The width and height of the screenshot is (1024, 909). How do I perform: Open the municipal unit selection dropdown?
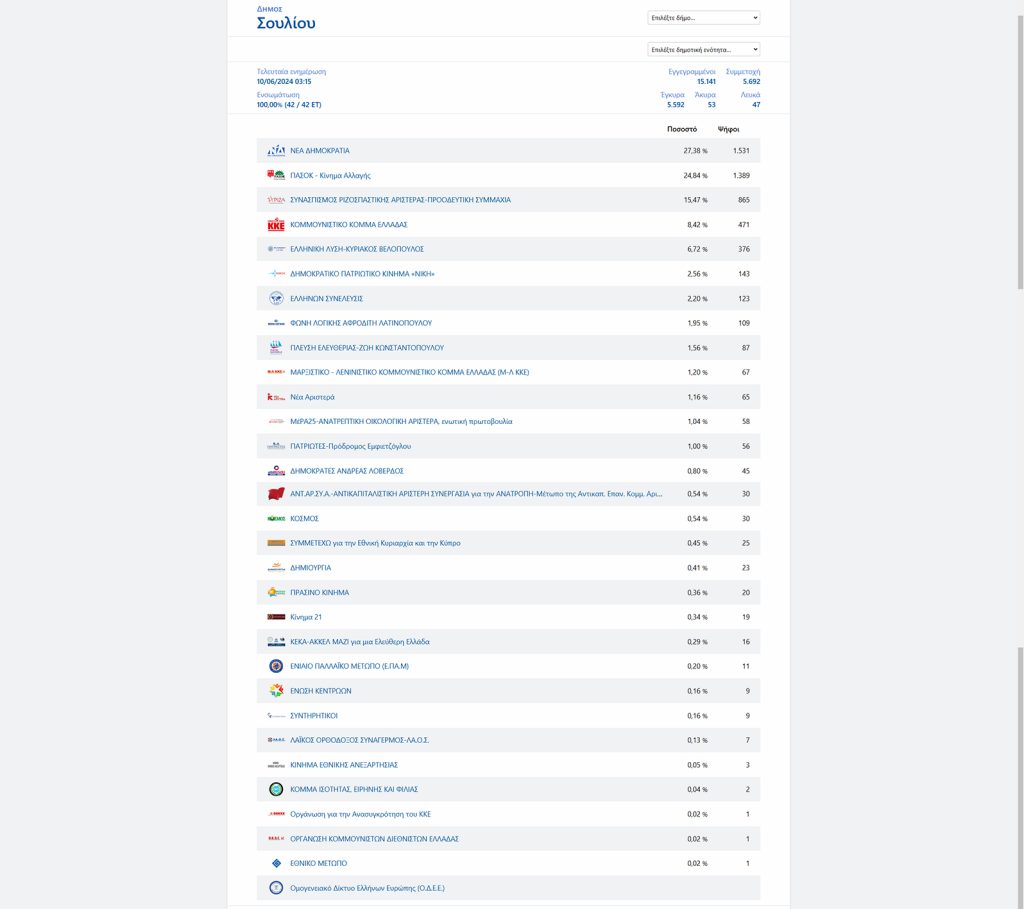point(703,50)
